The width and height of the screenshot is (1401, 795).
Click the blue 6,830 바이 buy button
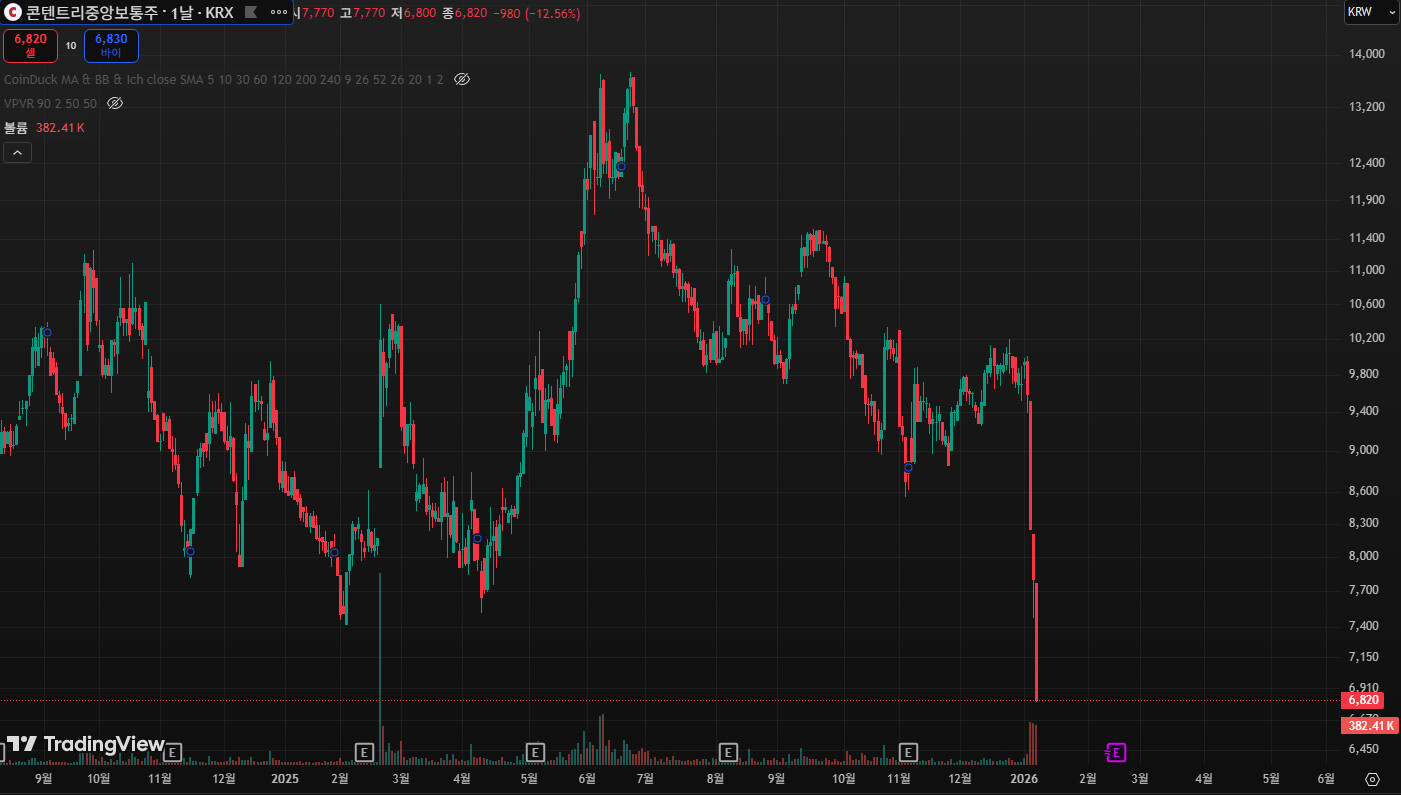[x=111, y=46]
